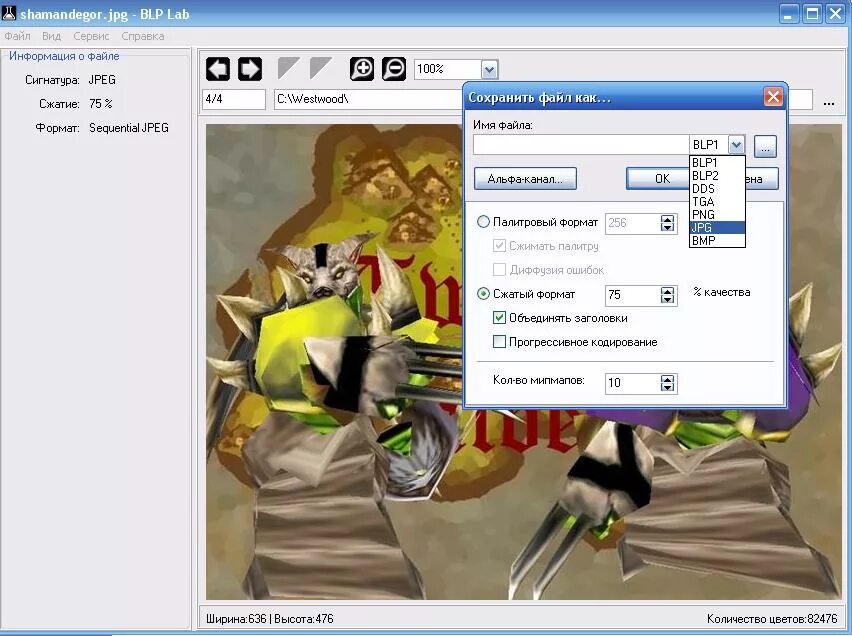This screenshot has height=636, width=852.
Task: Increase the quality value with up arrow
Action: (667, 291)
